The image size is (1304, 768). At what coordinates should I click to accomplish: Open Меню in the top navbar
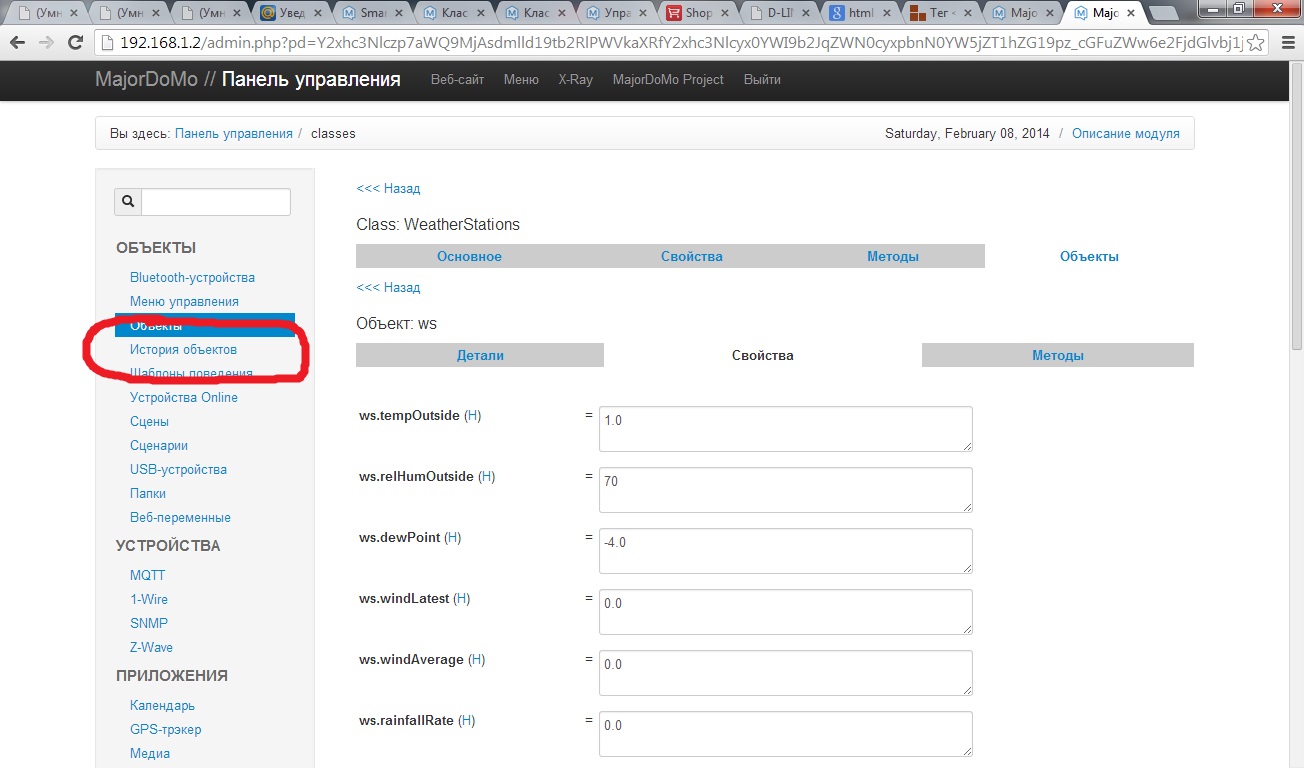click(521, 80)
